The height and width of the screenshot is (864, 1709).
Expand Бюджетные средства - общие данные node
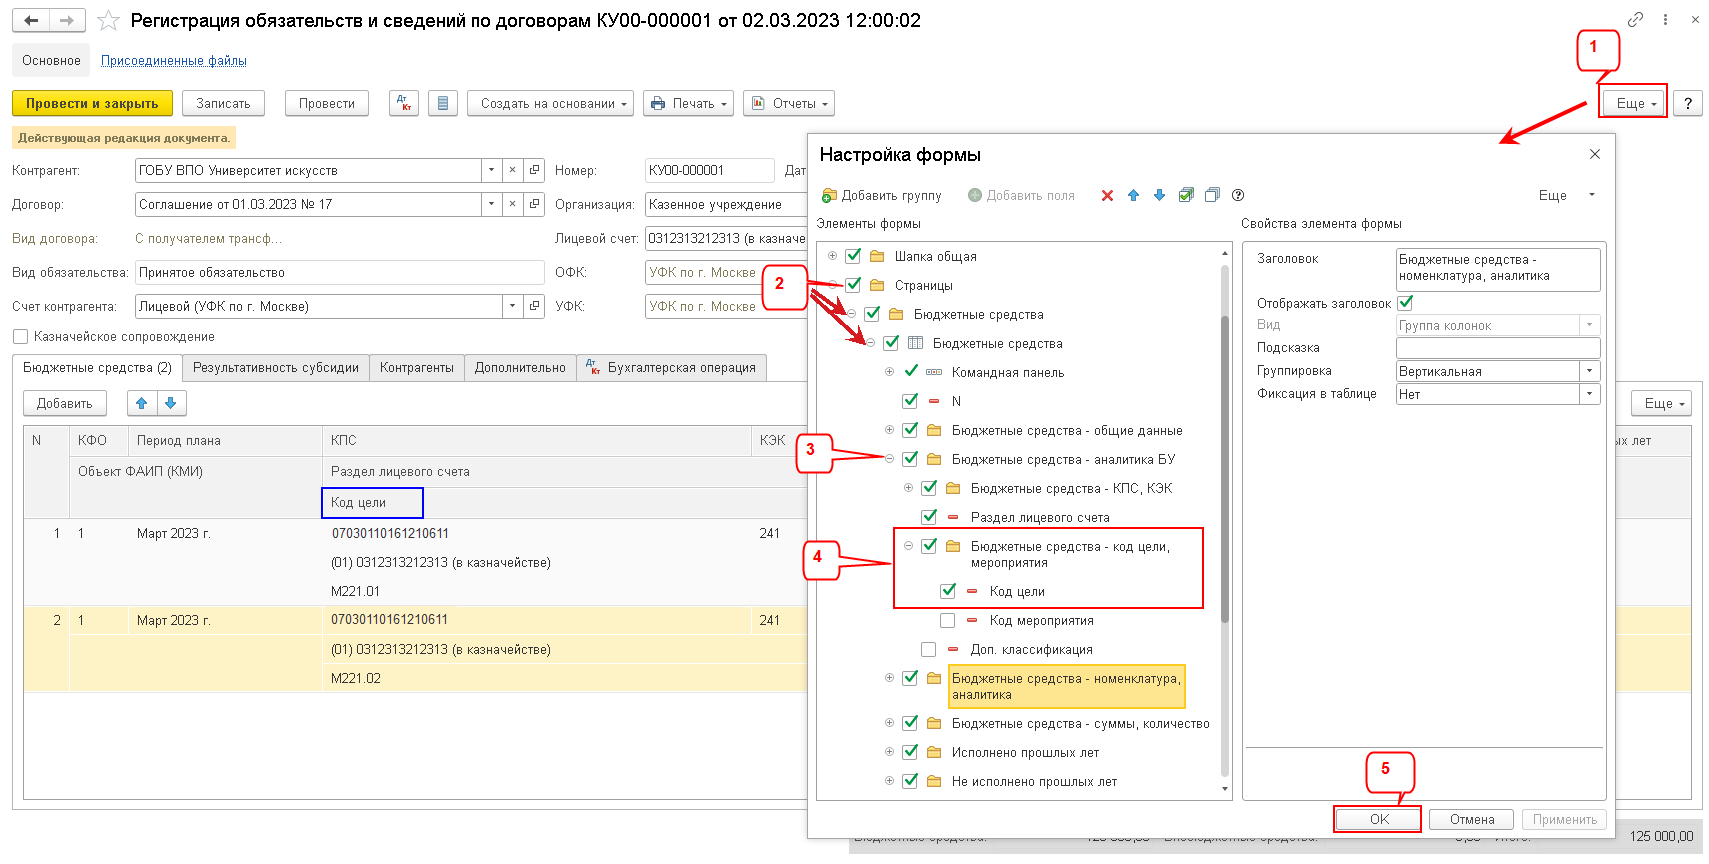click(889, 430)
